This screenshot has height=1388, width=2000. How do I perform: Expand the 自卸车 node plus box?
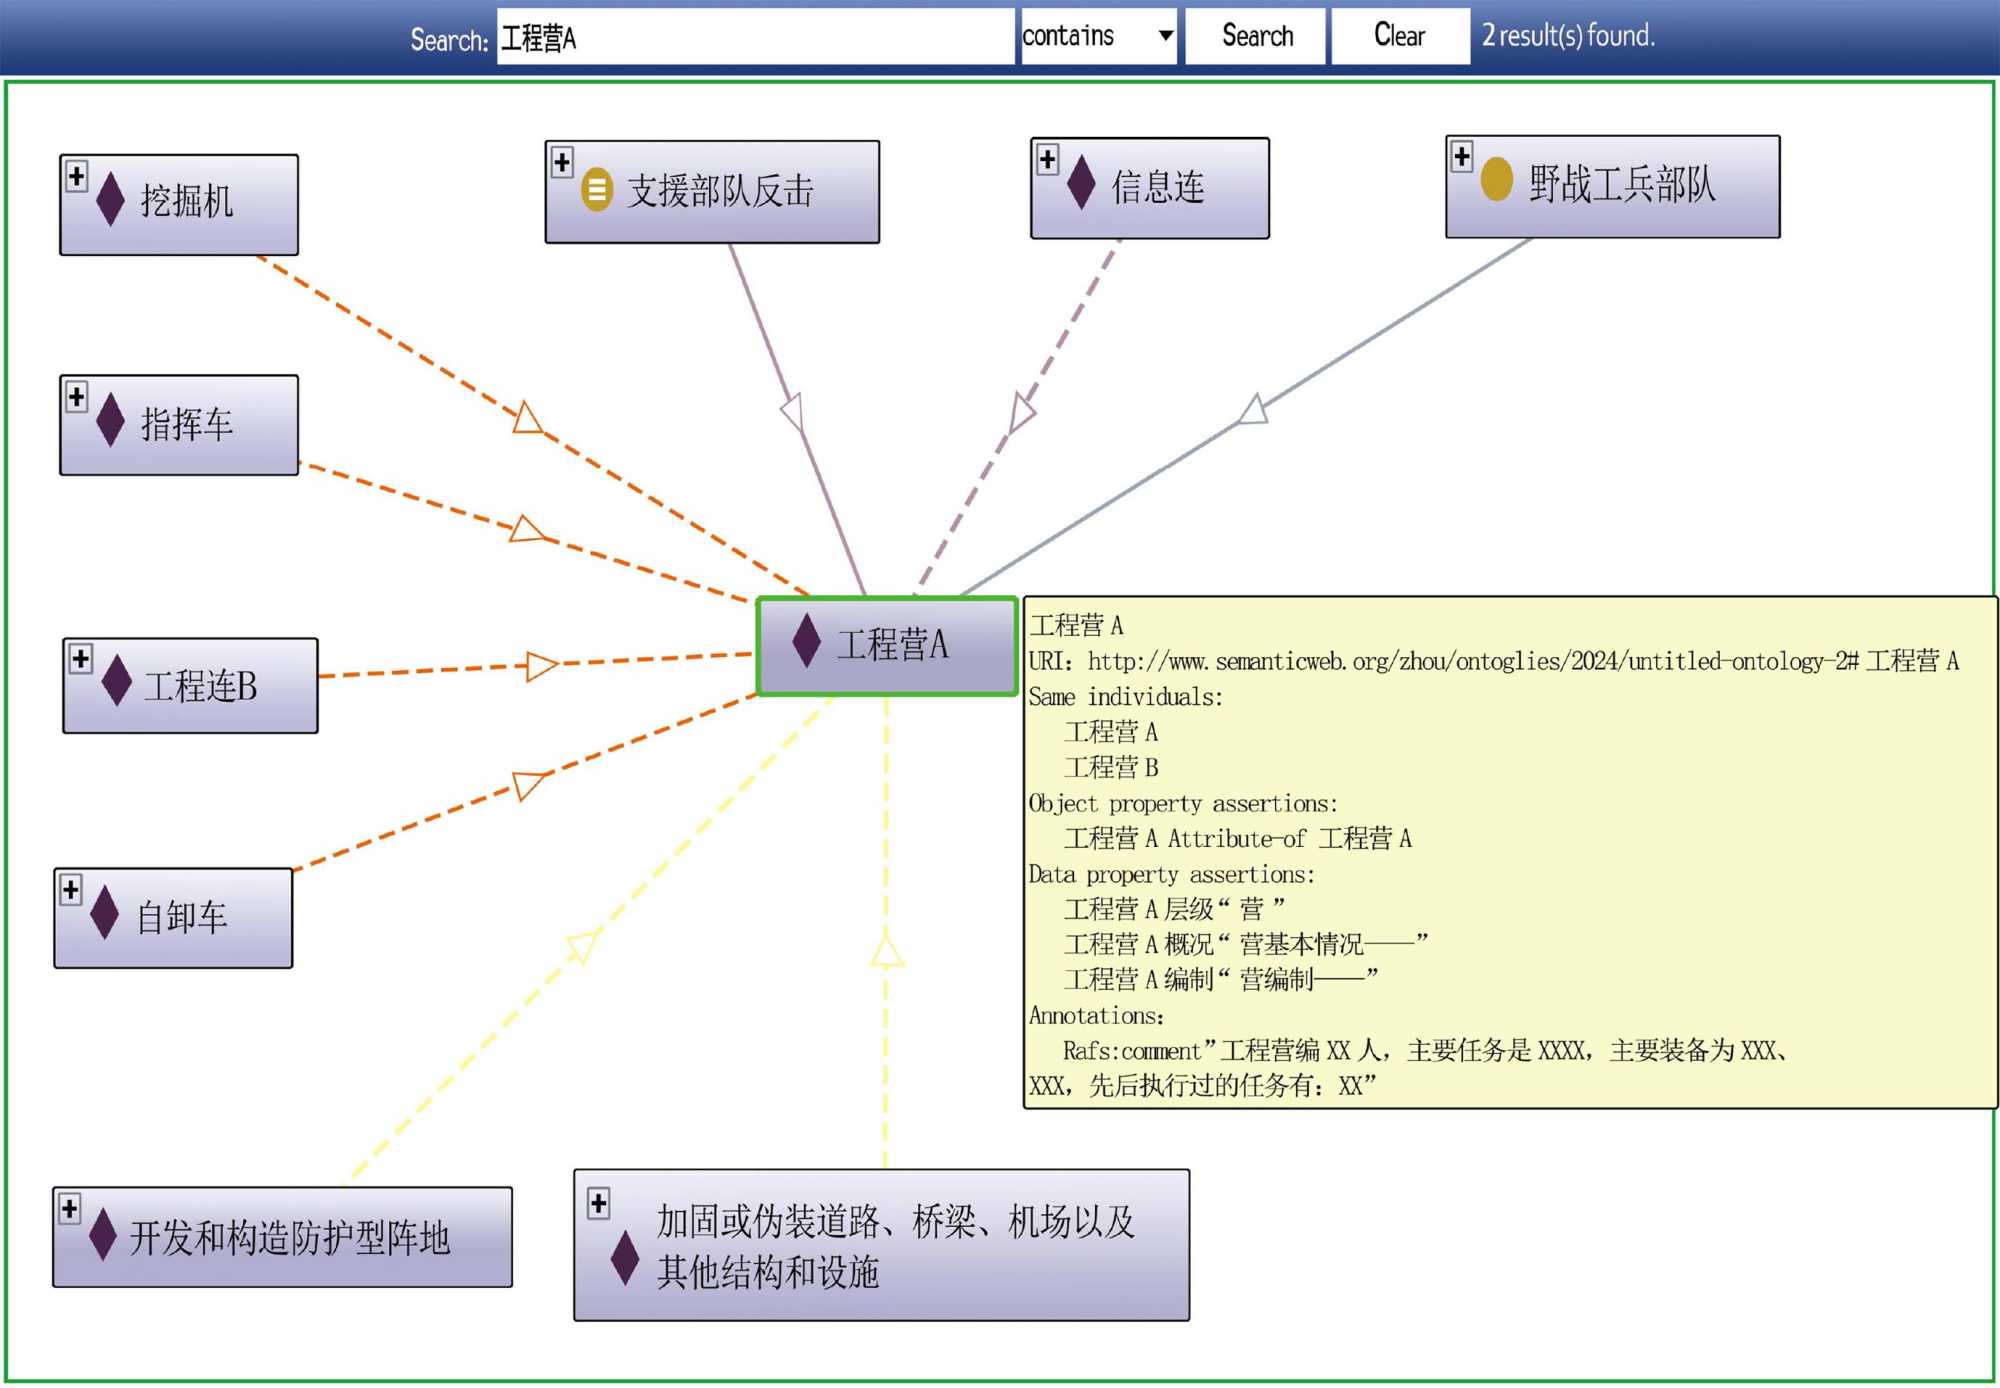pyautogui.click(x=71, y=889)
